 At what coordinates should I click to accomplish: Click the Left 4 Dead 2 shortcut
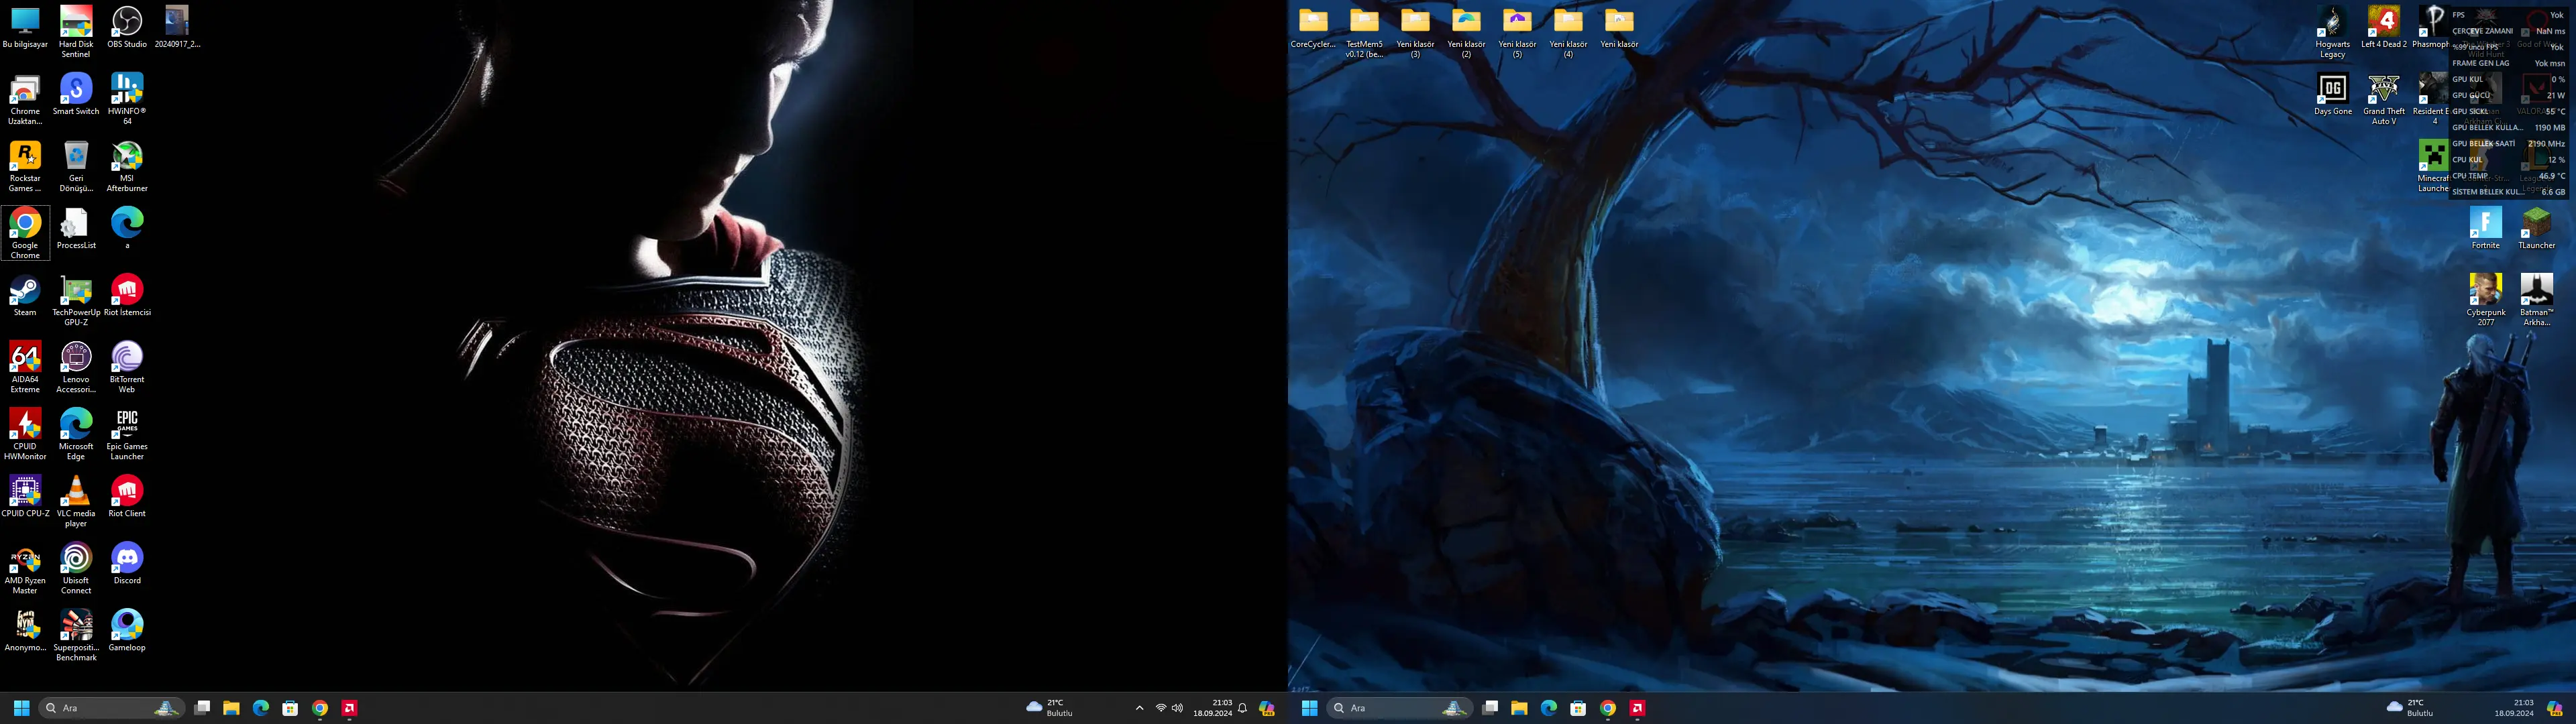(x=2384, y=28)
